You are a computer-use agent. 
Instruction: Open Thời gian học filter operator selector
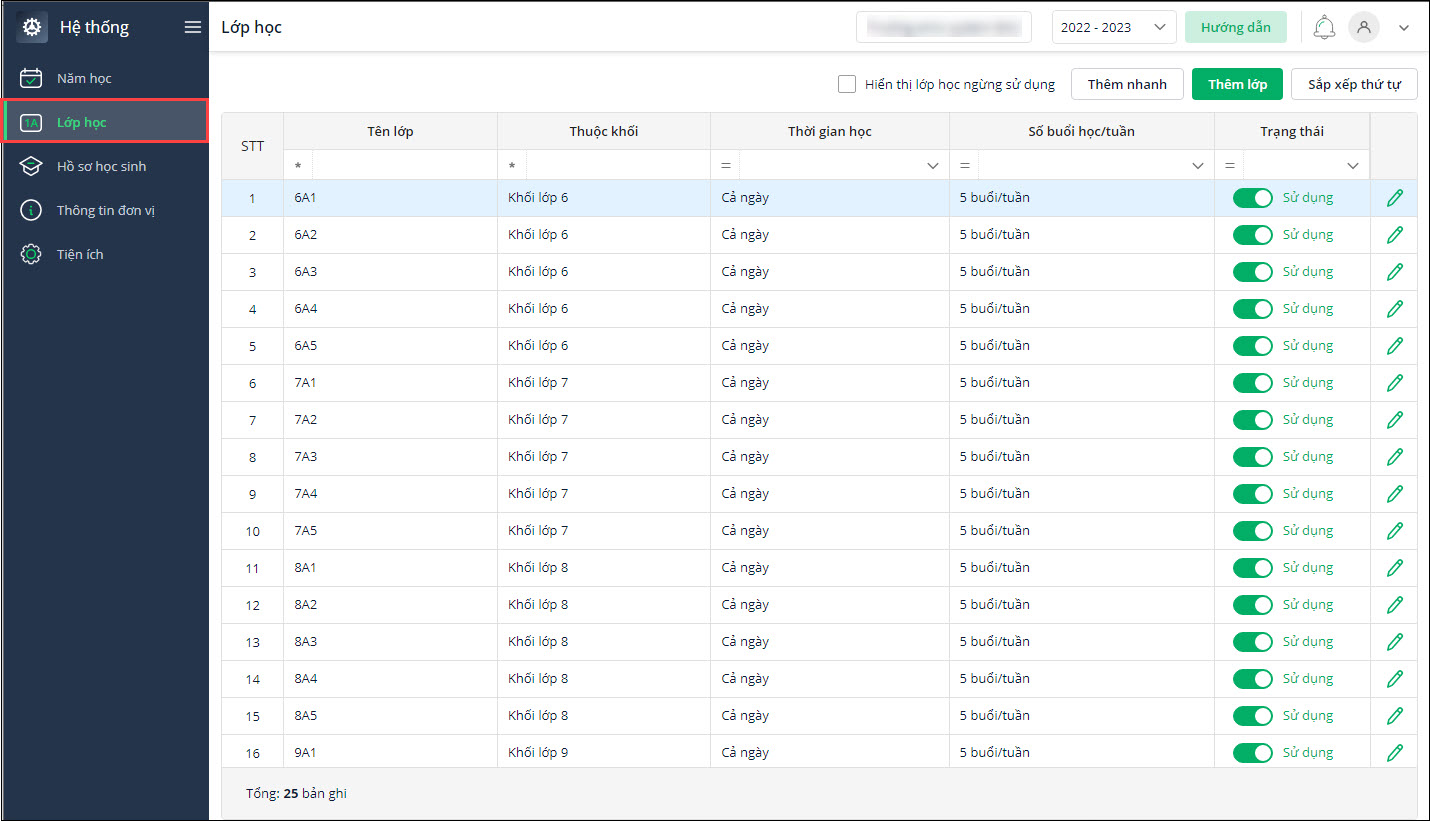coord(726,165)
